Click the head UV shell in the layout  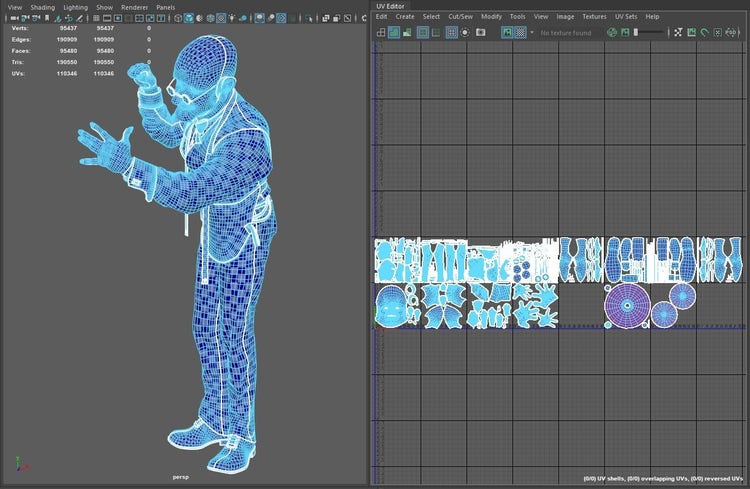pos(392,305)
